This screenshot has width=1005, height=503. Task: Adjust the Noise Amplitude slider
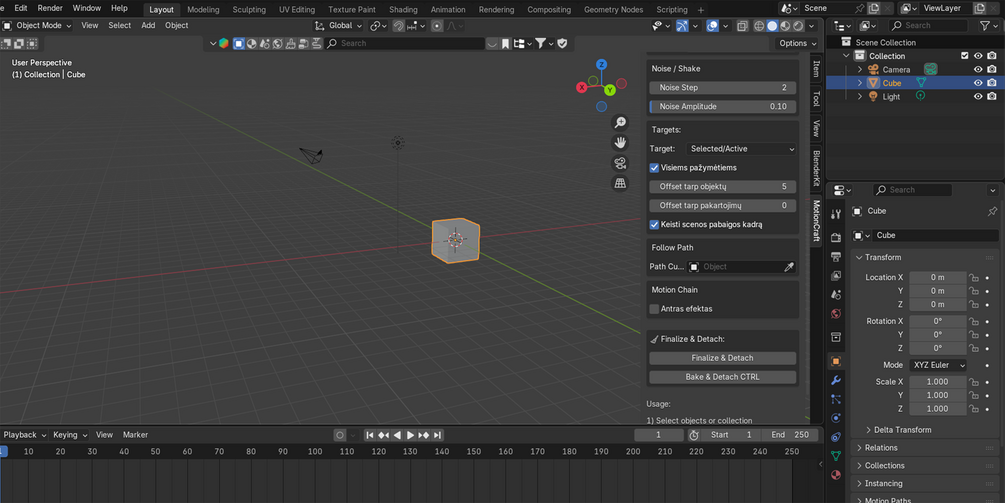point(722,107)
